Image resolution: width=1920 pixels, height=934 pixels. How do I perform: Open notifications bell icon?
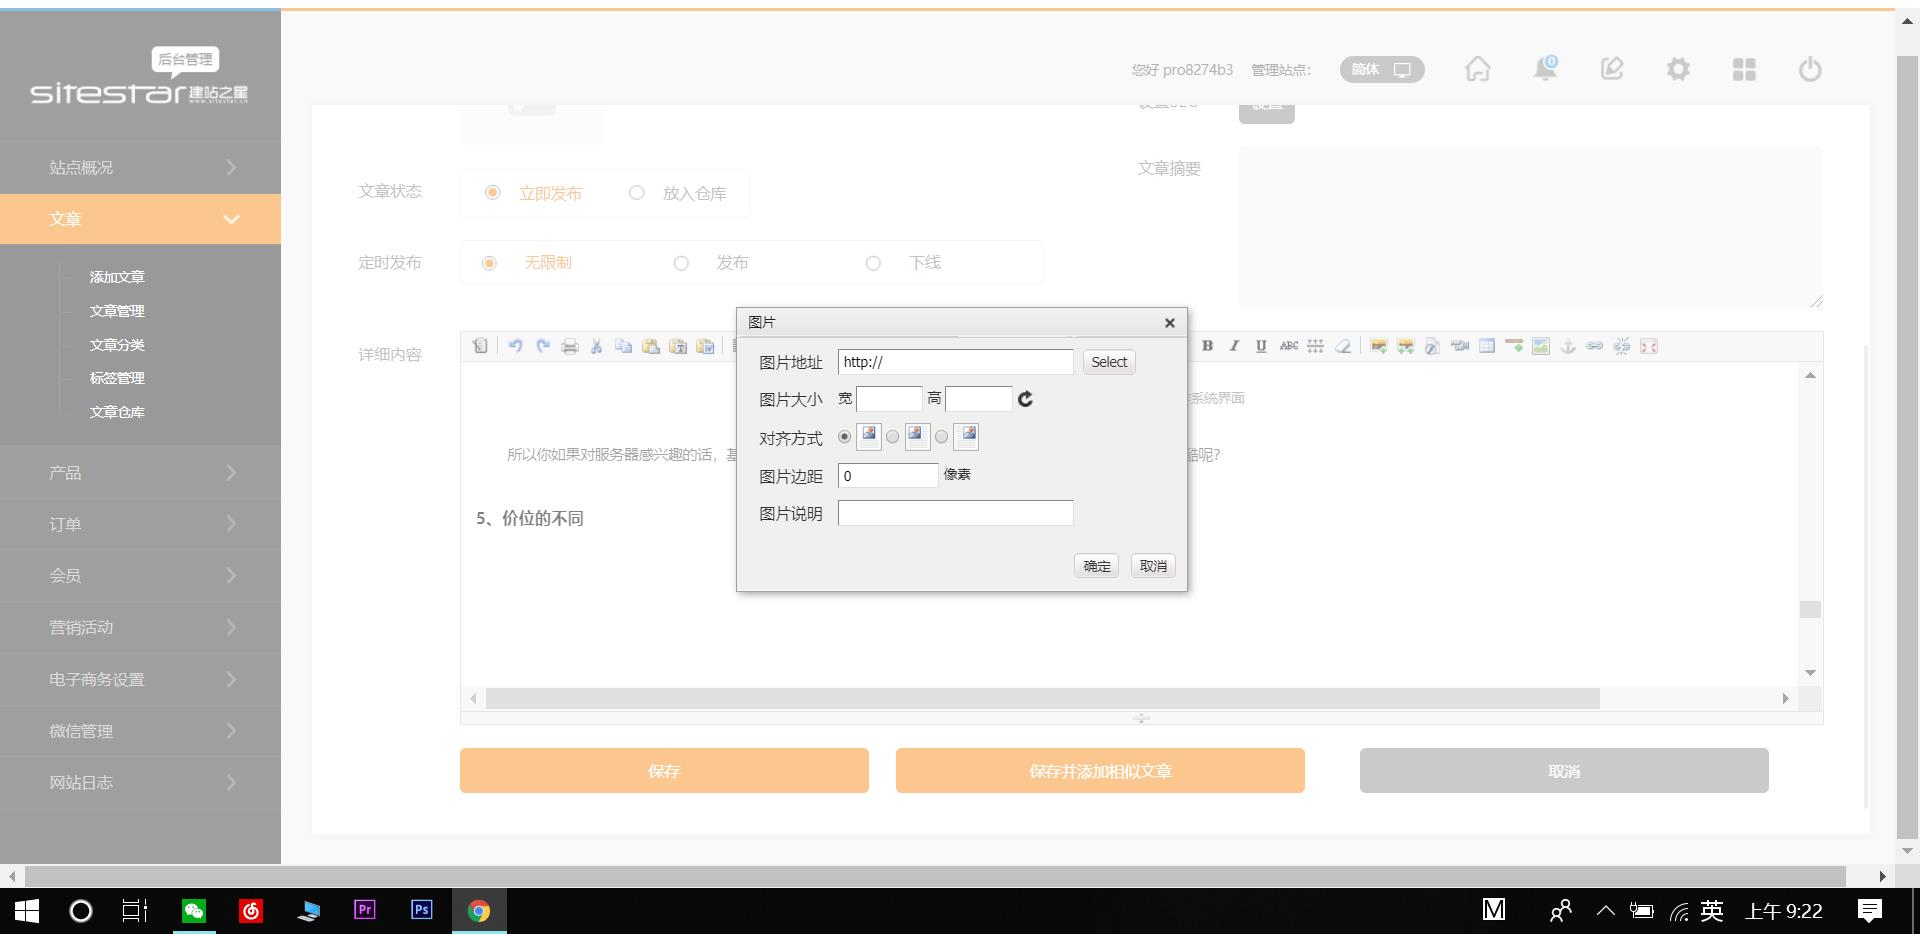point(1545,69)
